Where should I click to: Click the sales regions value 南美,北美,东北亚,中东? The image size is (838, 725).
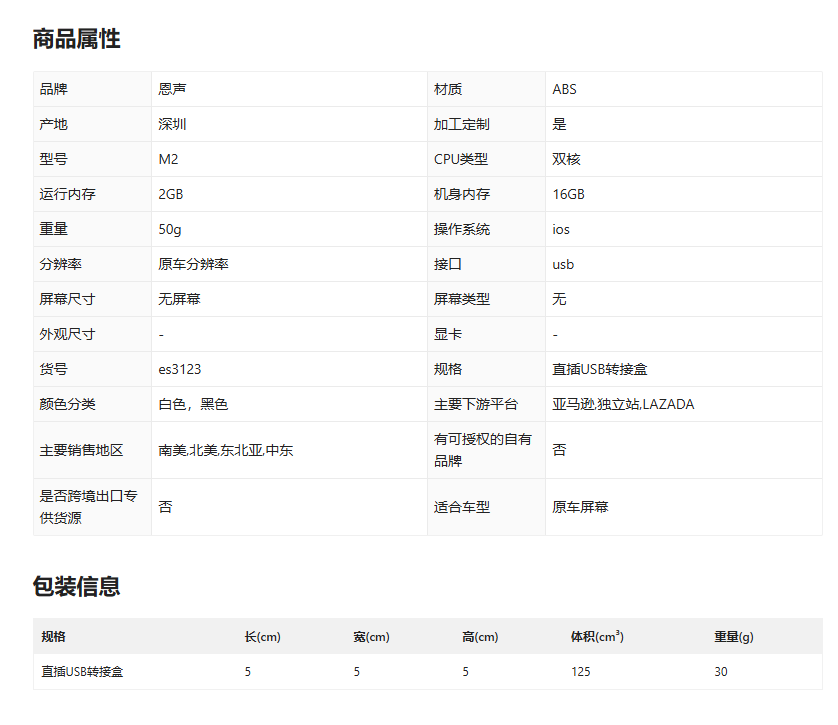click(225, 450)
